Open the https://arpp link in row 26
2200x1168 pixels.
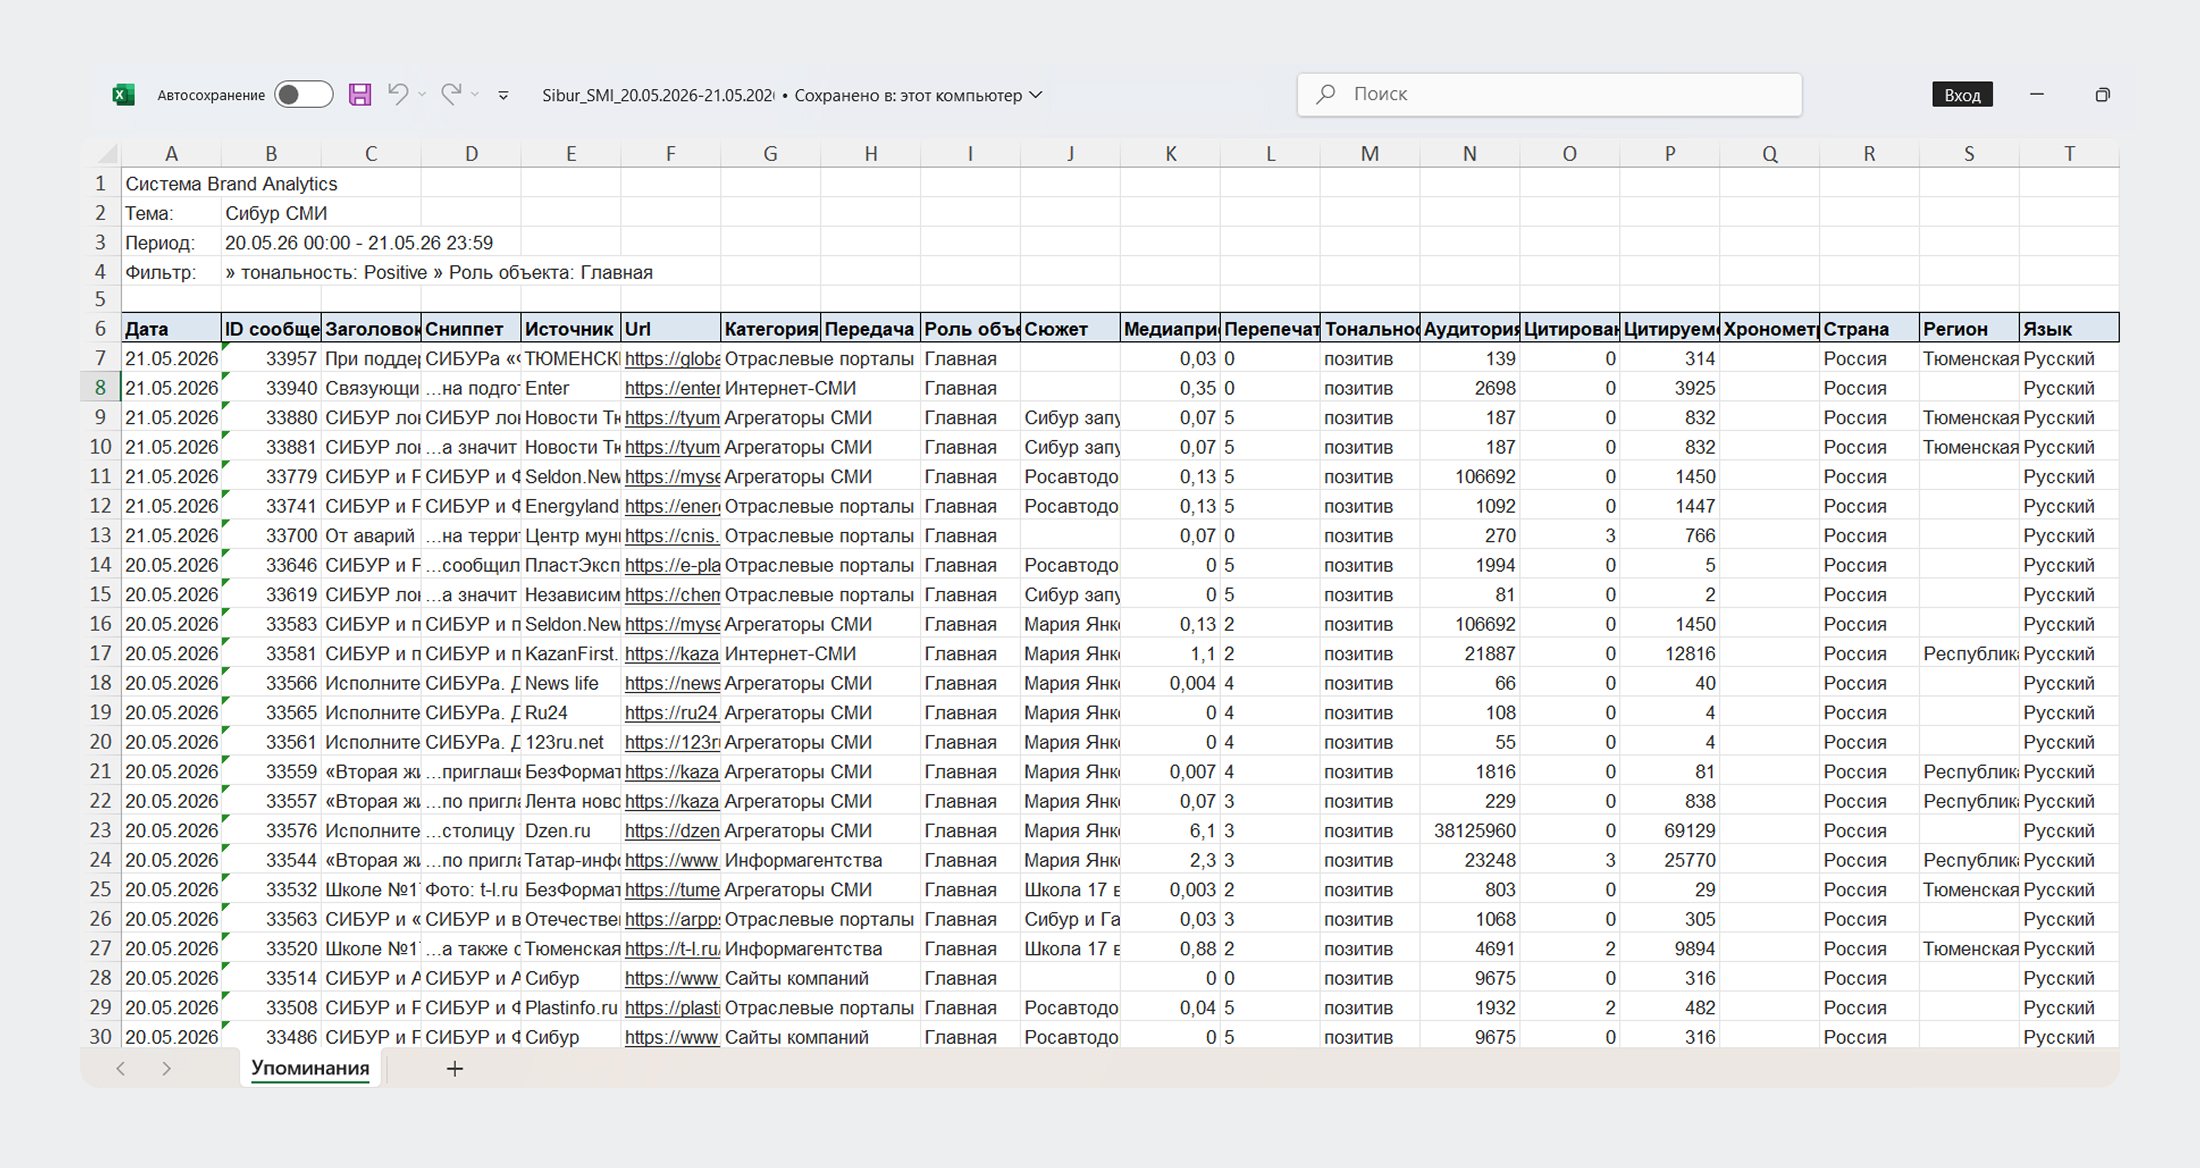(672, 919)
